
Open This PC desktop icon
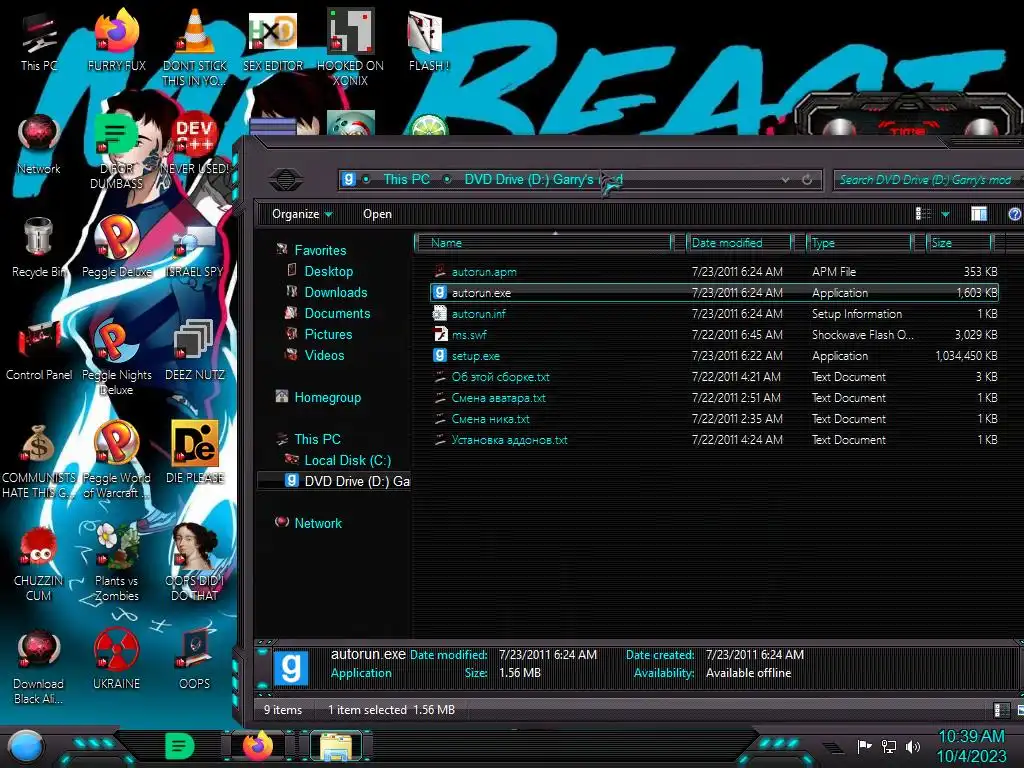pyautogui.click(x=39, y=42)
